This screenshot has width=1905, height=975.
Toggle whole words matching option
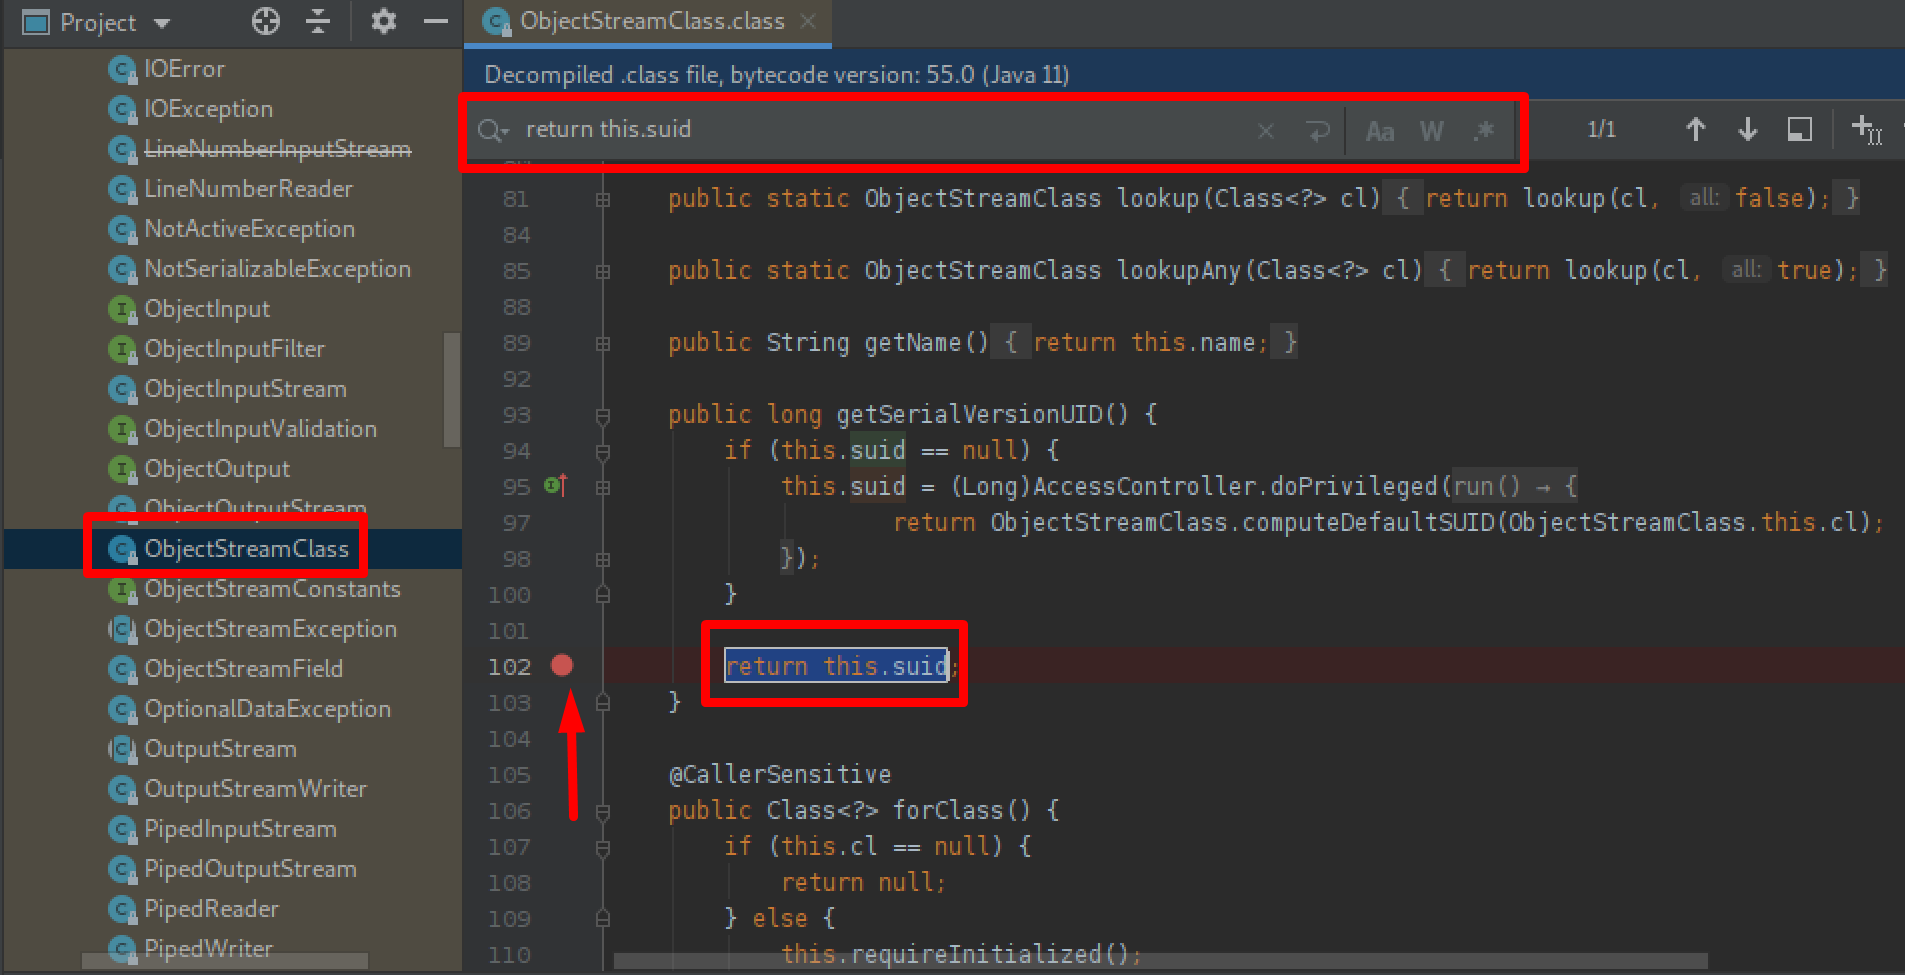pos(1432,131)
